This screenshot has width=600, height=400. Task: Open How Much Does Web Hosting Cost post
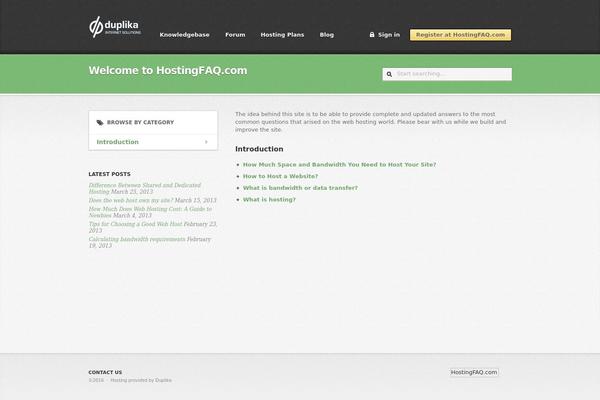[x=150, y=212]
